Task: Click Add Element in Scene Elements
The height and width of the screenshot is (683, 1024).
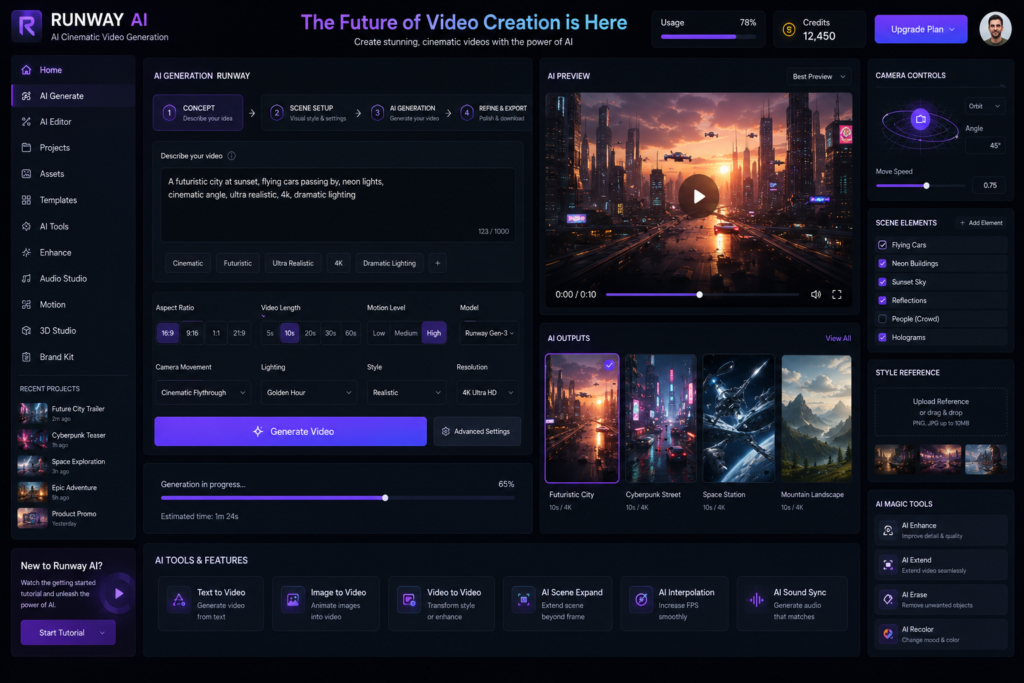Action: coord(981,223)
